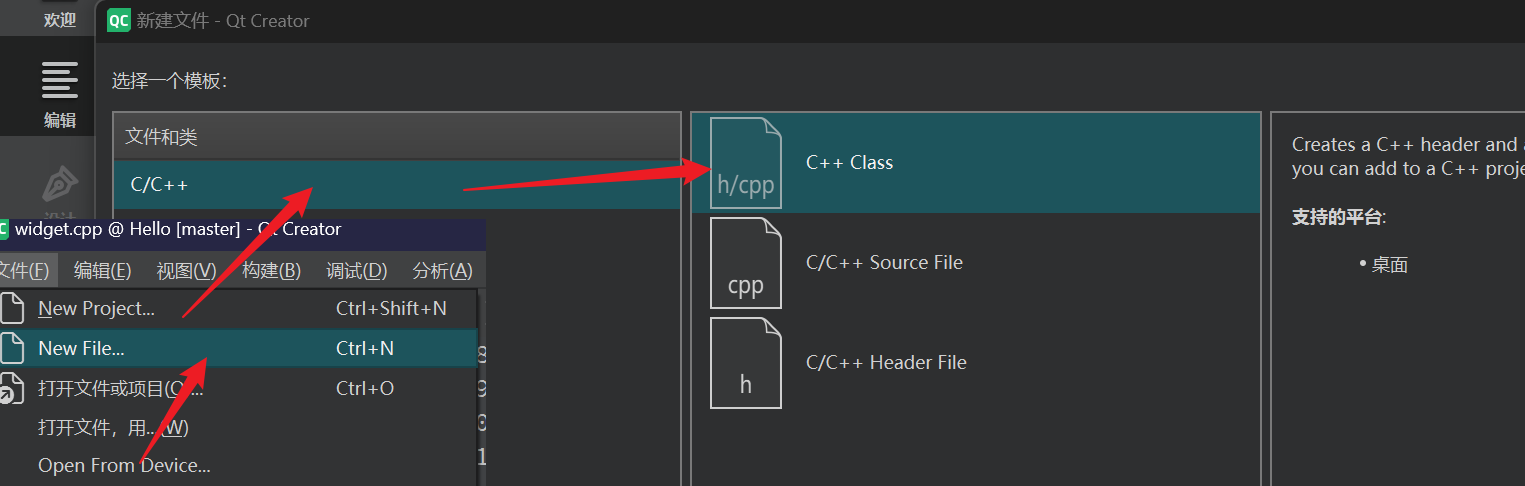Open the 文件(F) menu
The image size is (1525, 486).
point(23,270)
